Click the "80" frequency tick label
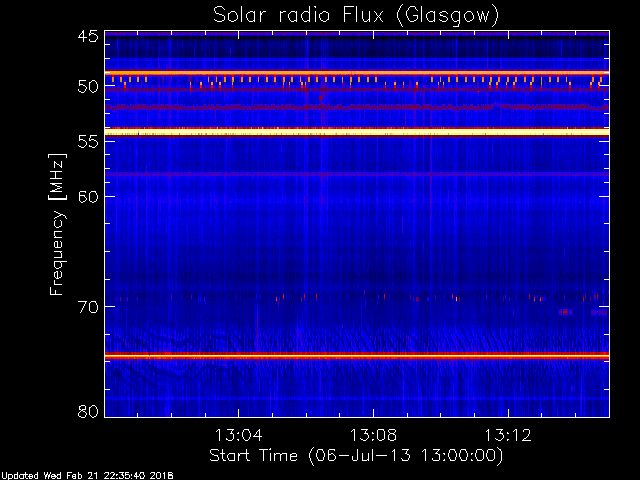Screen dimensions: 640x480 click(x=88, y=411)
